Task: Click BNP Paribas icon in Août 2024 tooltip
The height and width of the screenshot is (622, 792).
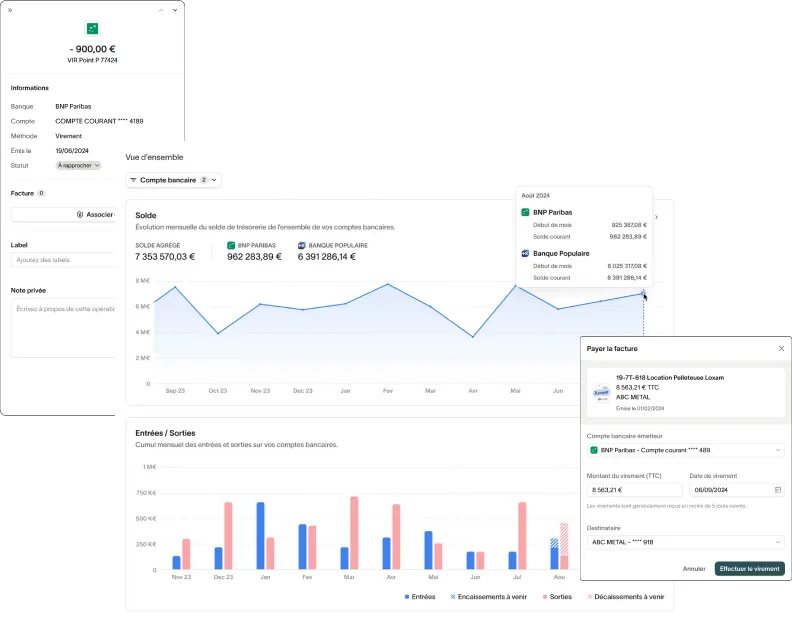Action: [525, 212]
